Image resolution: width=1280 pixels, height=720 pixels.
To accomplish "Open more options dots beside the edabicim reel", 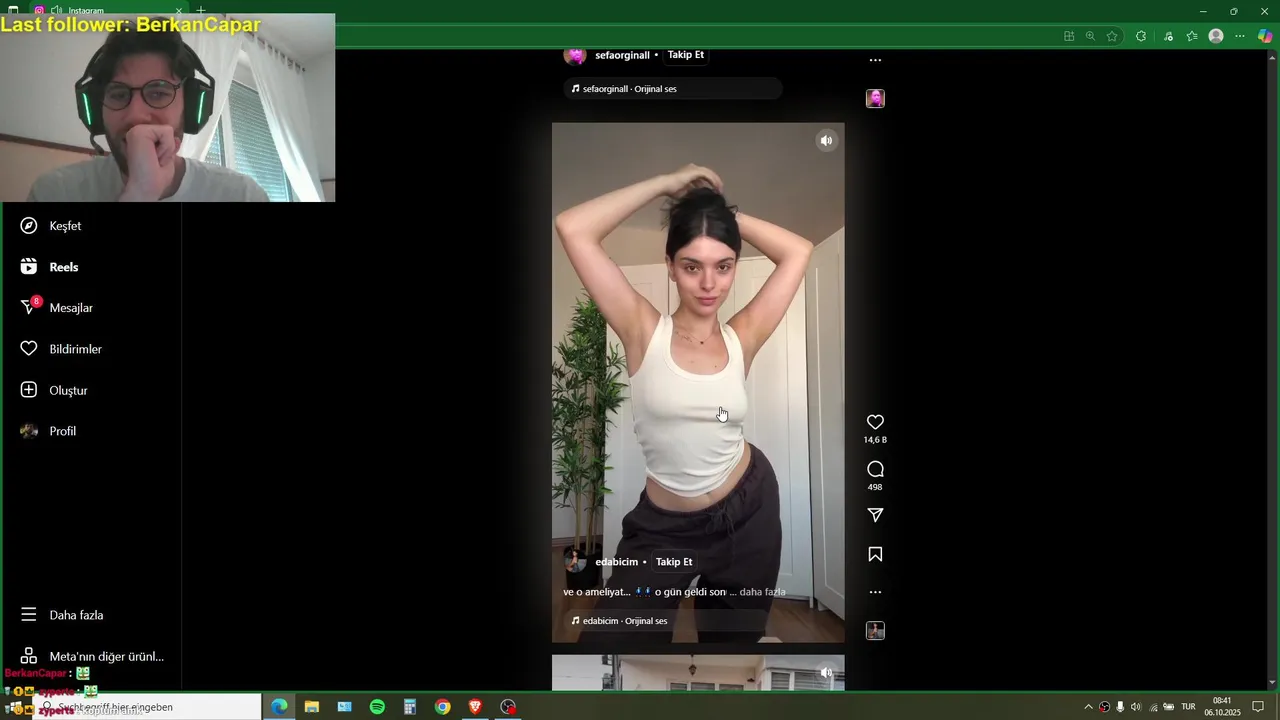I will pos(875,592).
